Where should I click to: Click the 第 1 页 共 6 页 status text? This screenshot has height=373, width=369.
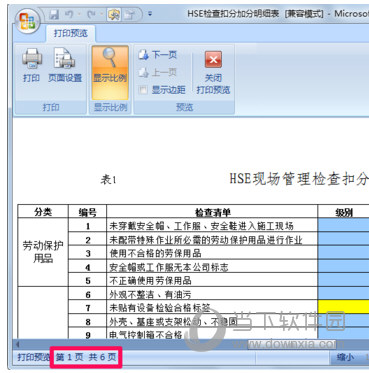[86, 357]
